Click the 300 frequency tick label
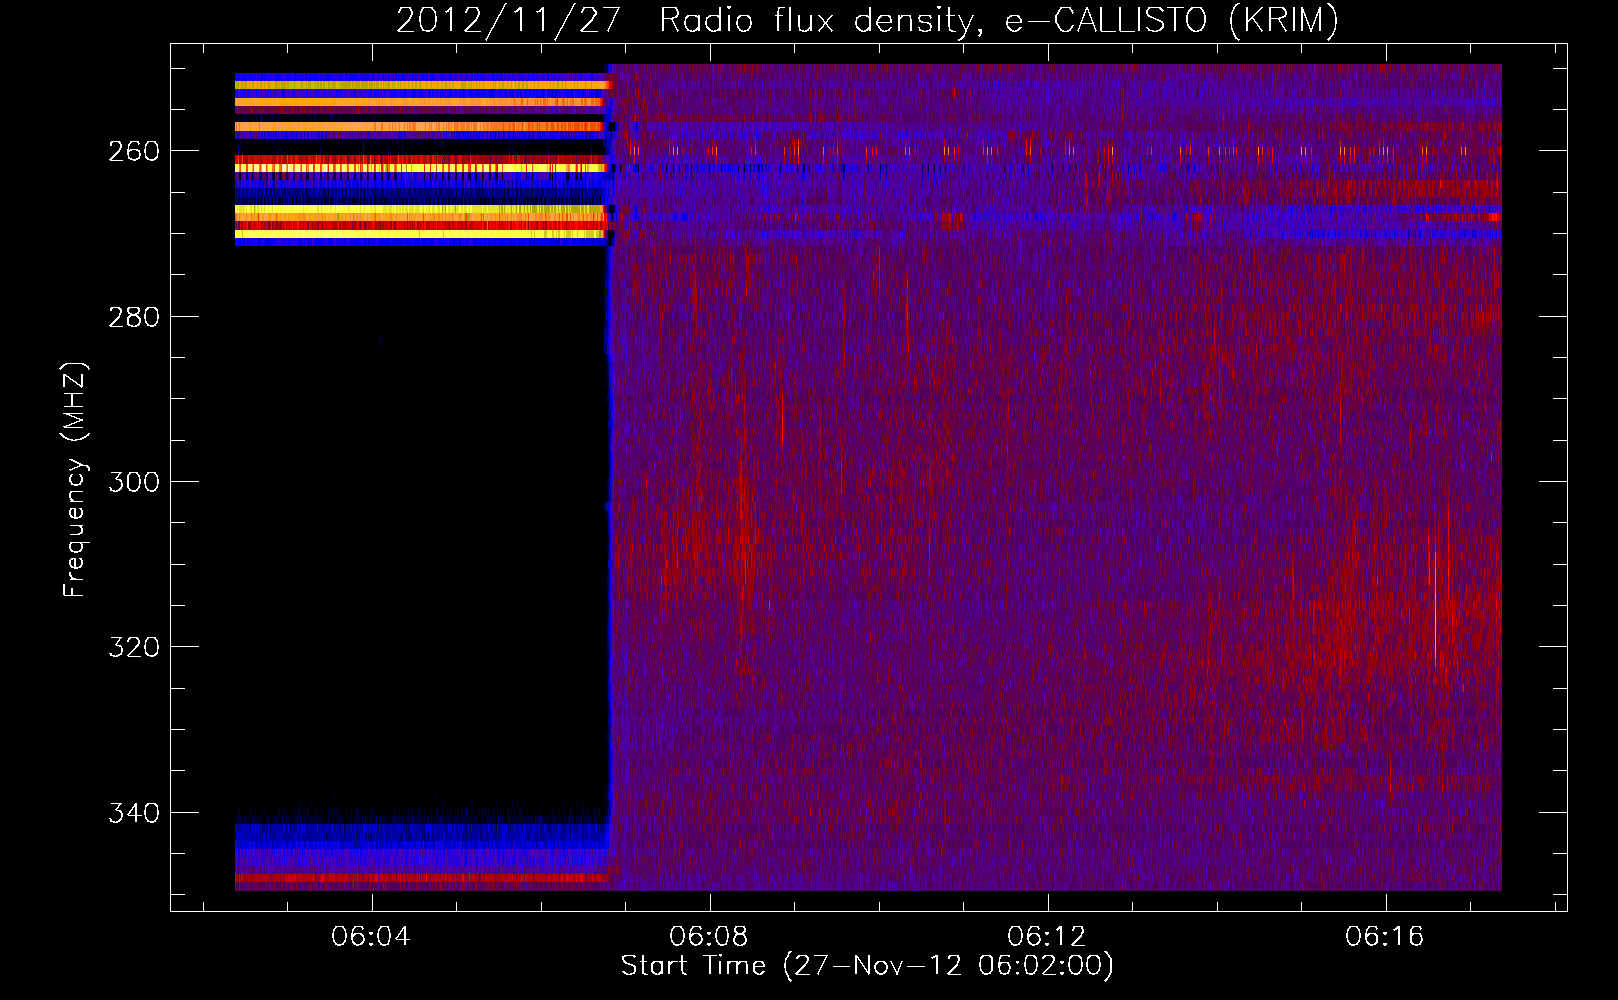The image size is (1618, 1000). pyautogui.click(x=134, y=482)
